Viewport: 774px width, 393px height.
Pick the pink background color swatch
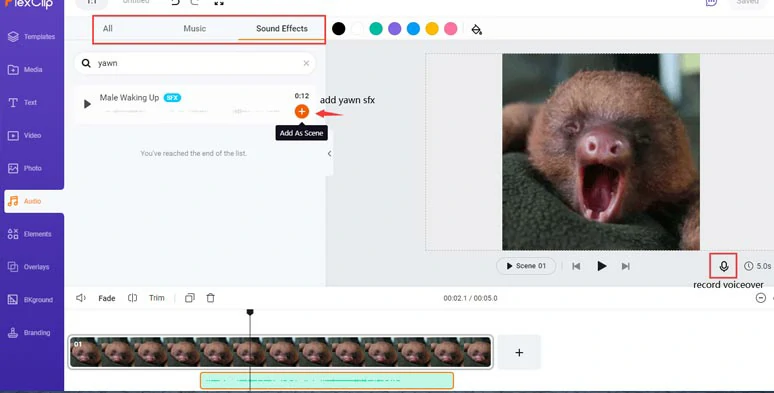451,29
